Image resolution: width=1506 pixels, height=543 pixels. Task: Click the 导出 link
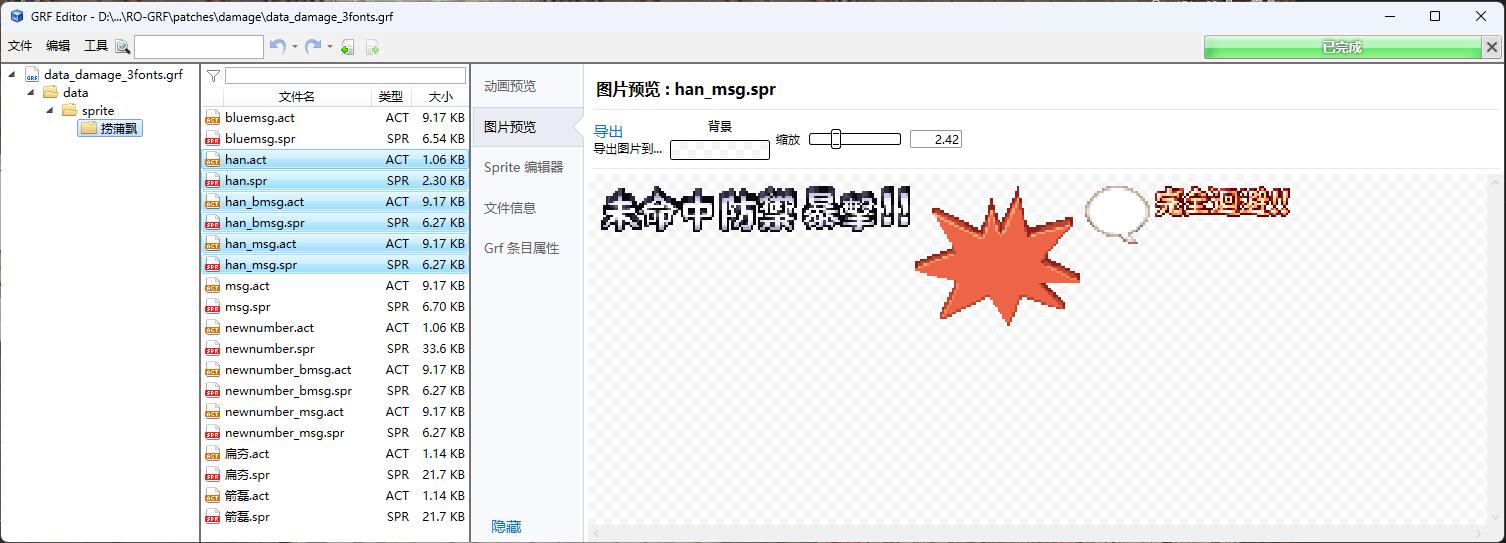608,131
